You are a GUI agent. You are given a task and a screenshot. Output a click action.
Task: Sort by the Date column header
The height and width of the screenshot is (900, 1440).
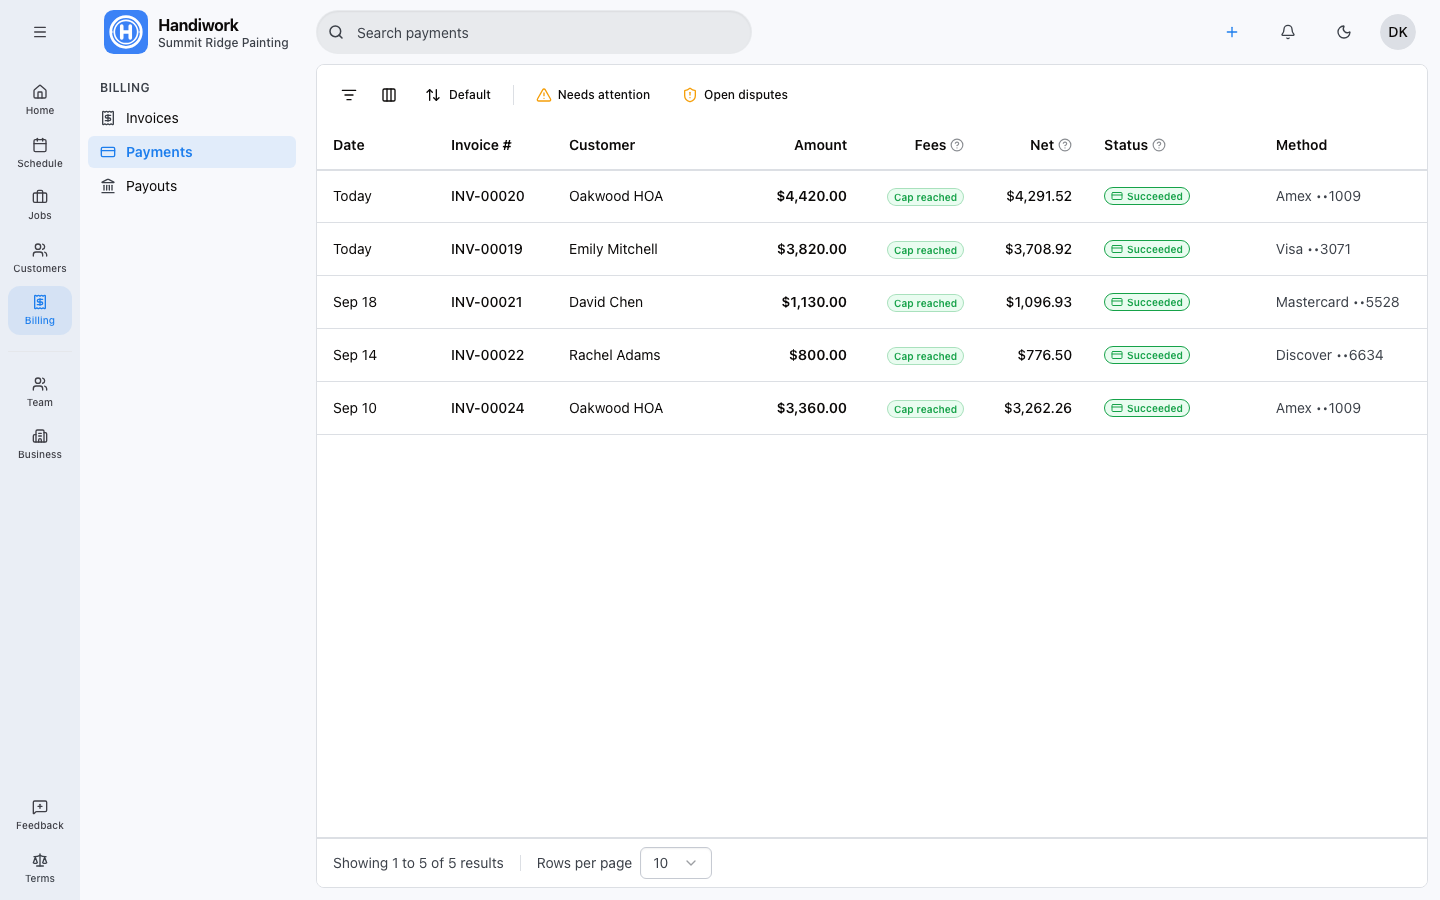[349, 145]
